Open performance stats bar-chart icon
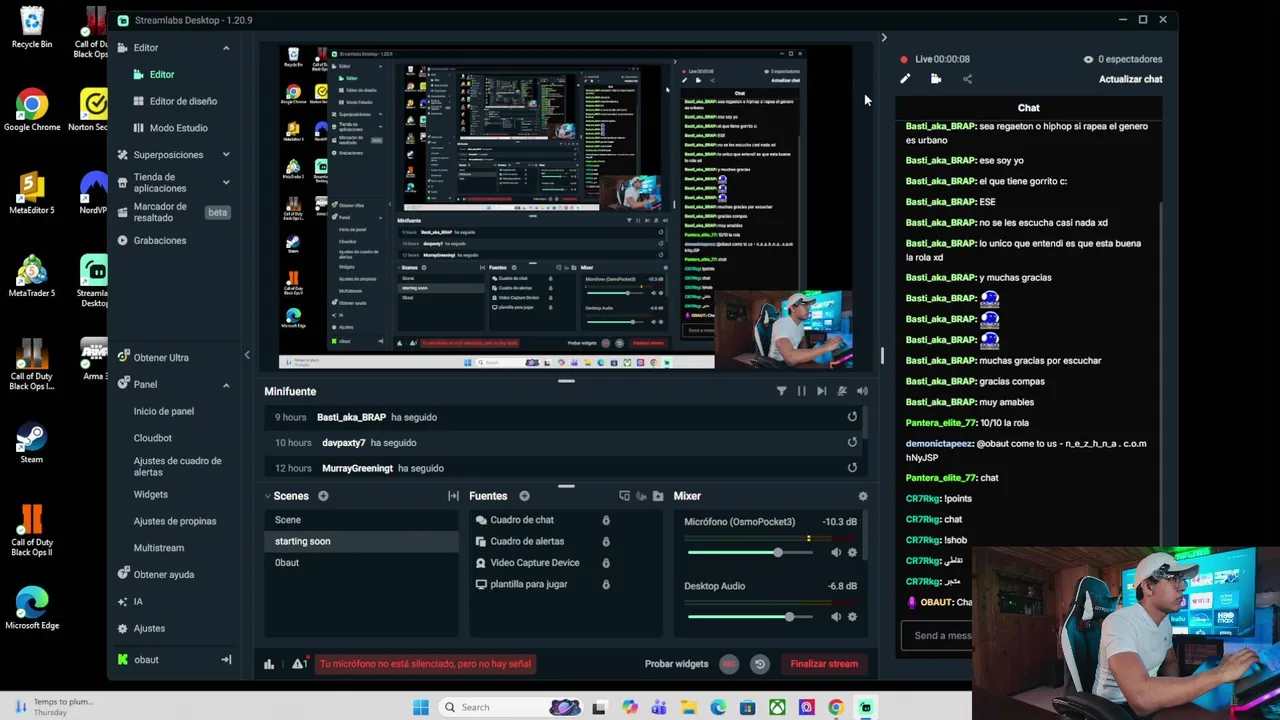The width and height of the screenshot is (1280, 720). pos(269,664)
